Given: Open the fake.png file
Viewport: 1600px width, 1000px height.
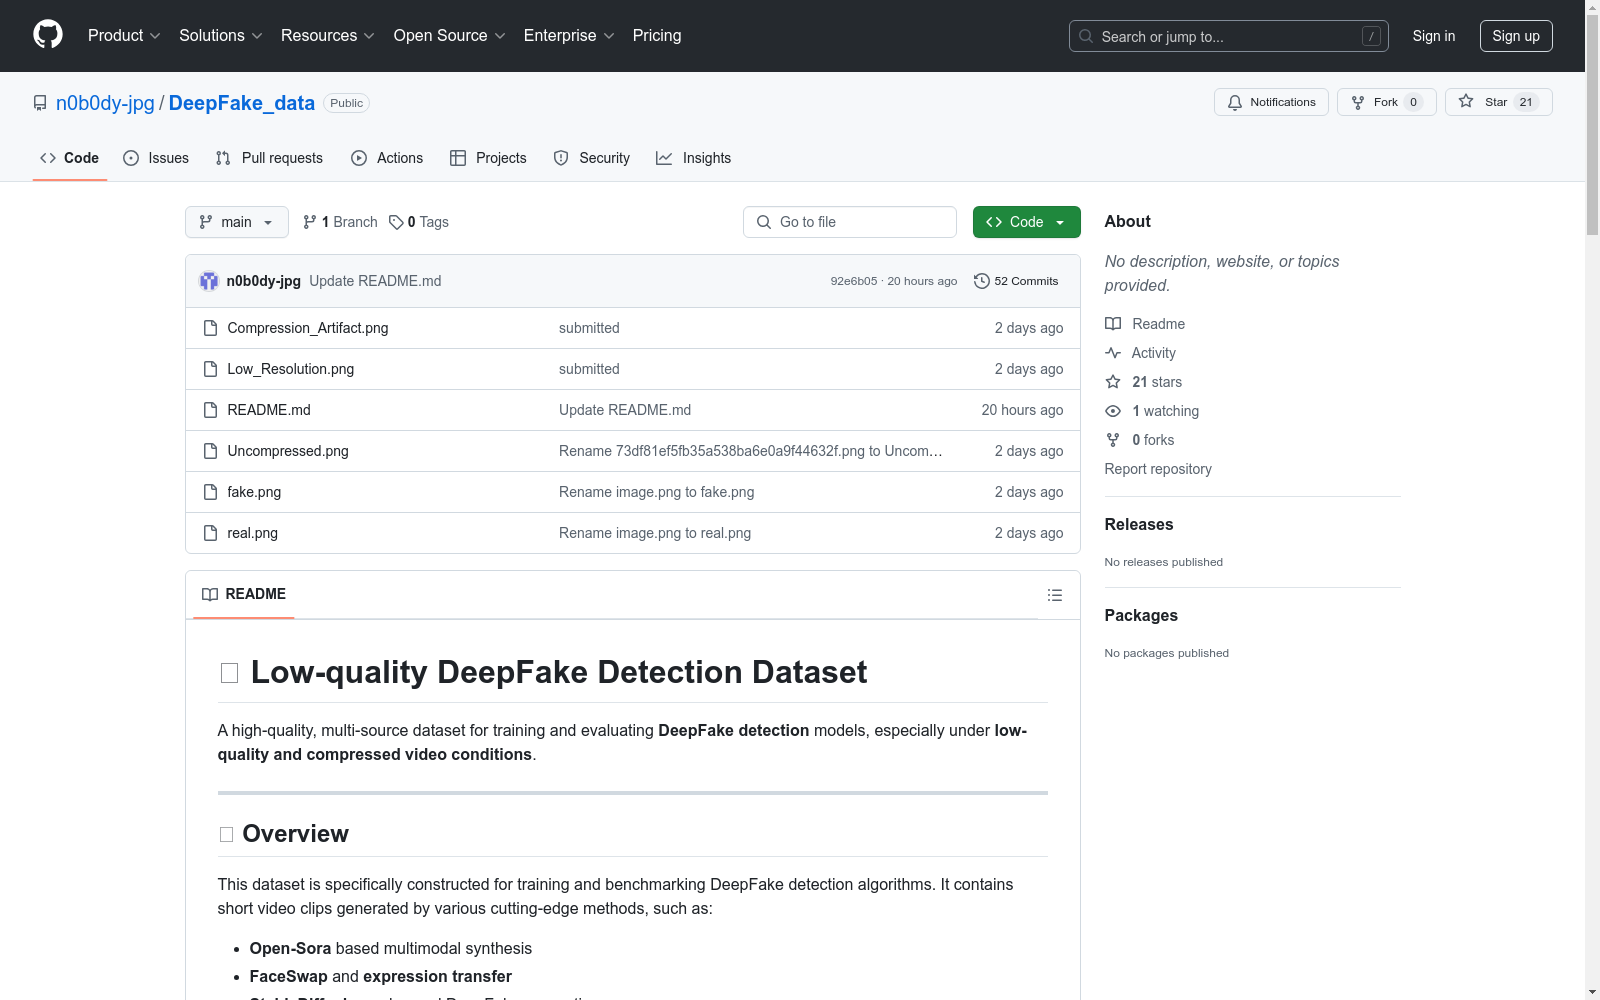Looking at the screenshot, I should (254, 492).
